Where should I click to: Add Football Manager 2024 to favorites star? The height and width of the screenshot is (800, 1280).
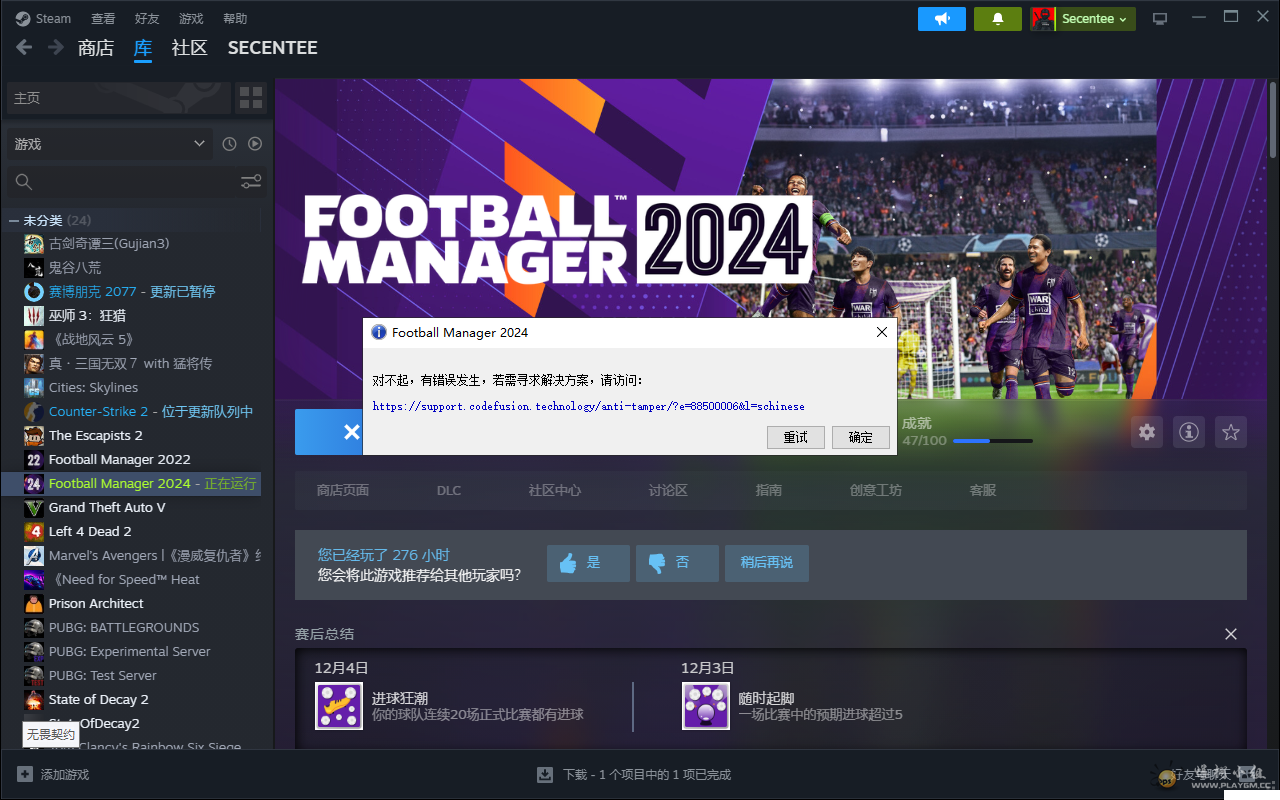[1231, 432]
